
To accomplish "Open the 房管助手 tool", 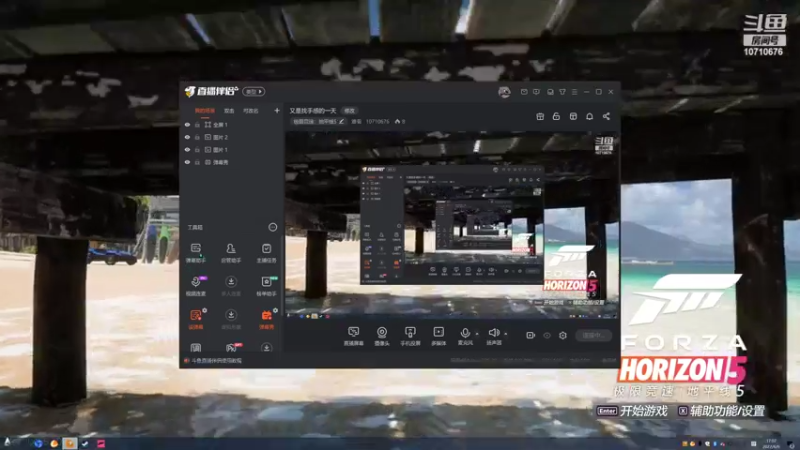I will pos(231,253).
